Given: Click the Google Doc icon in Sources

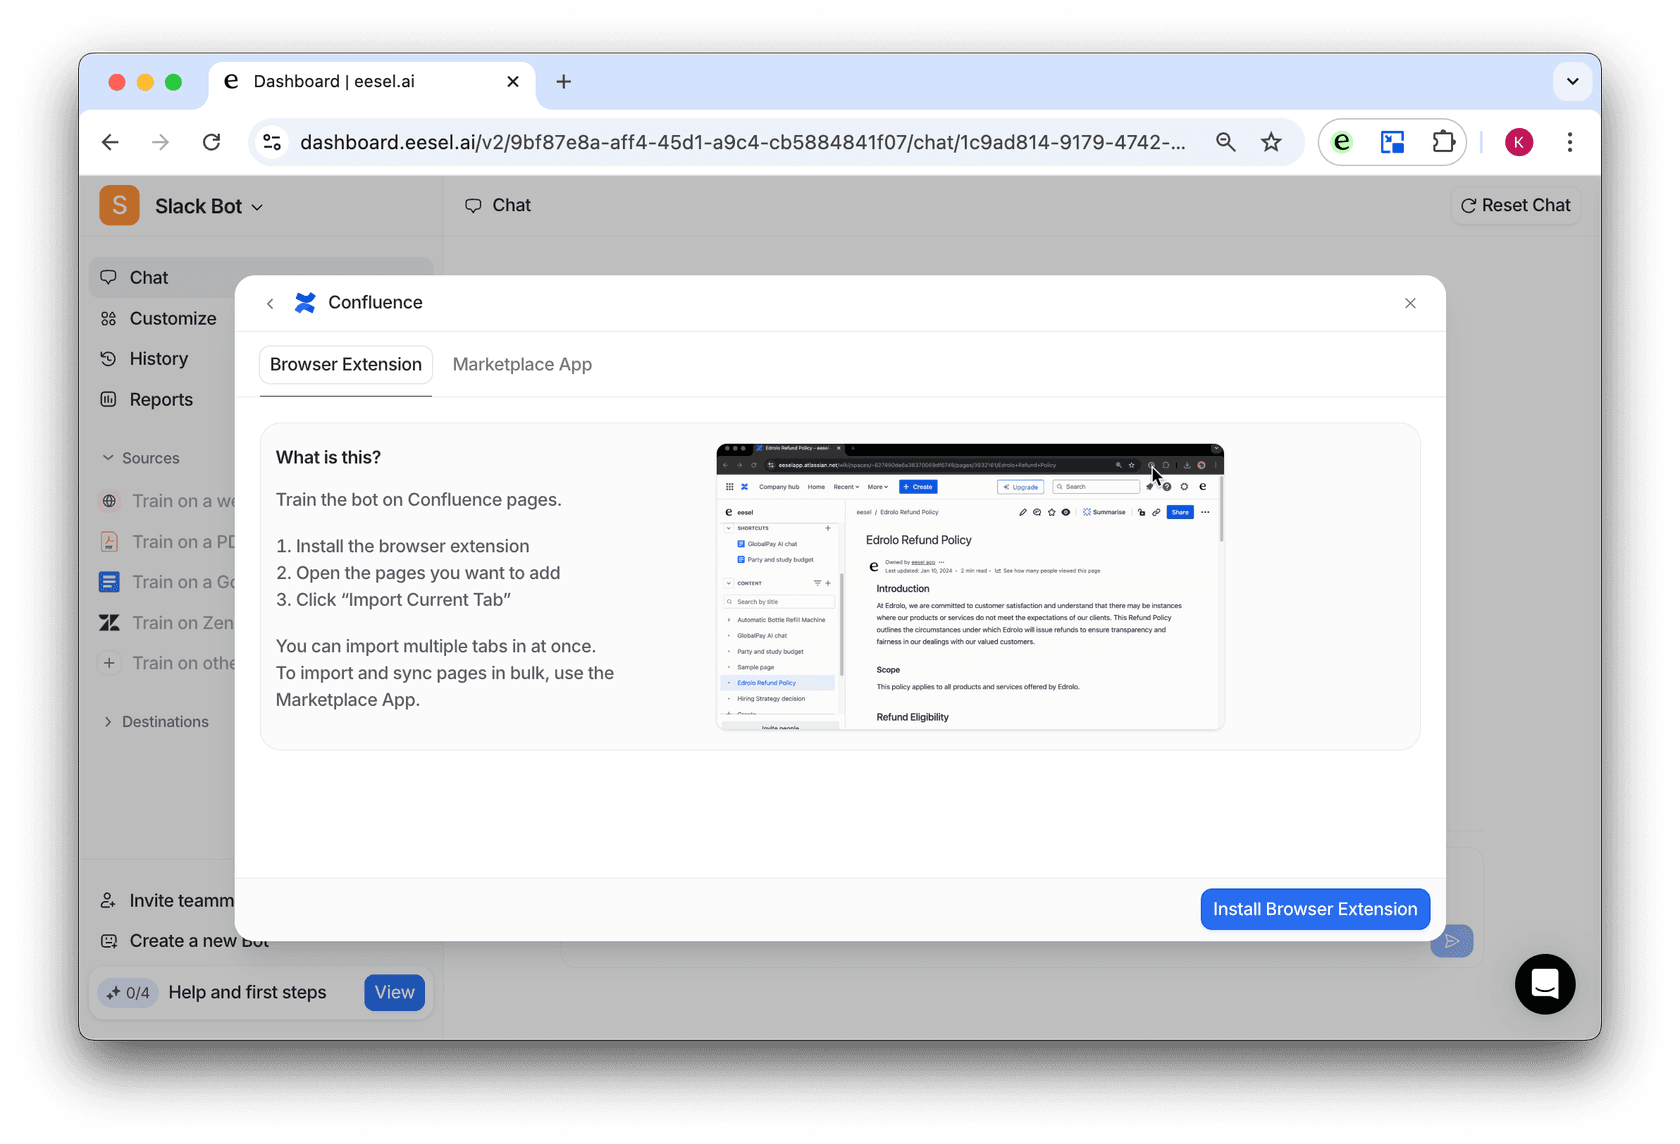Looking at the screenshot, I should coord(110,581).
